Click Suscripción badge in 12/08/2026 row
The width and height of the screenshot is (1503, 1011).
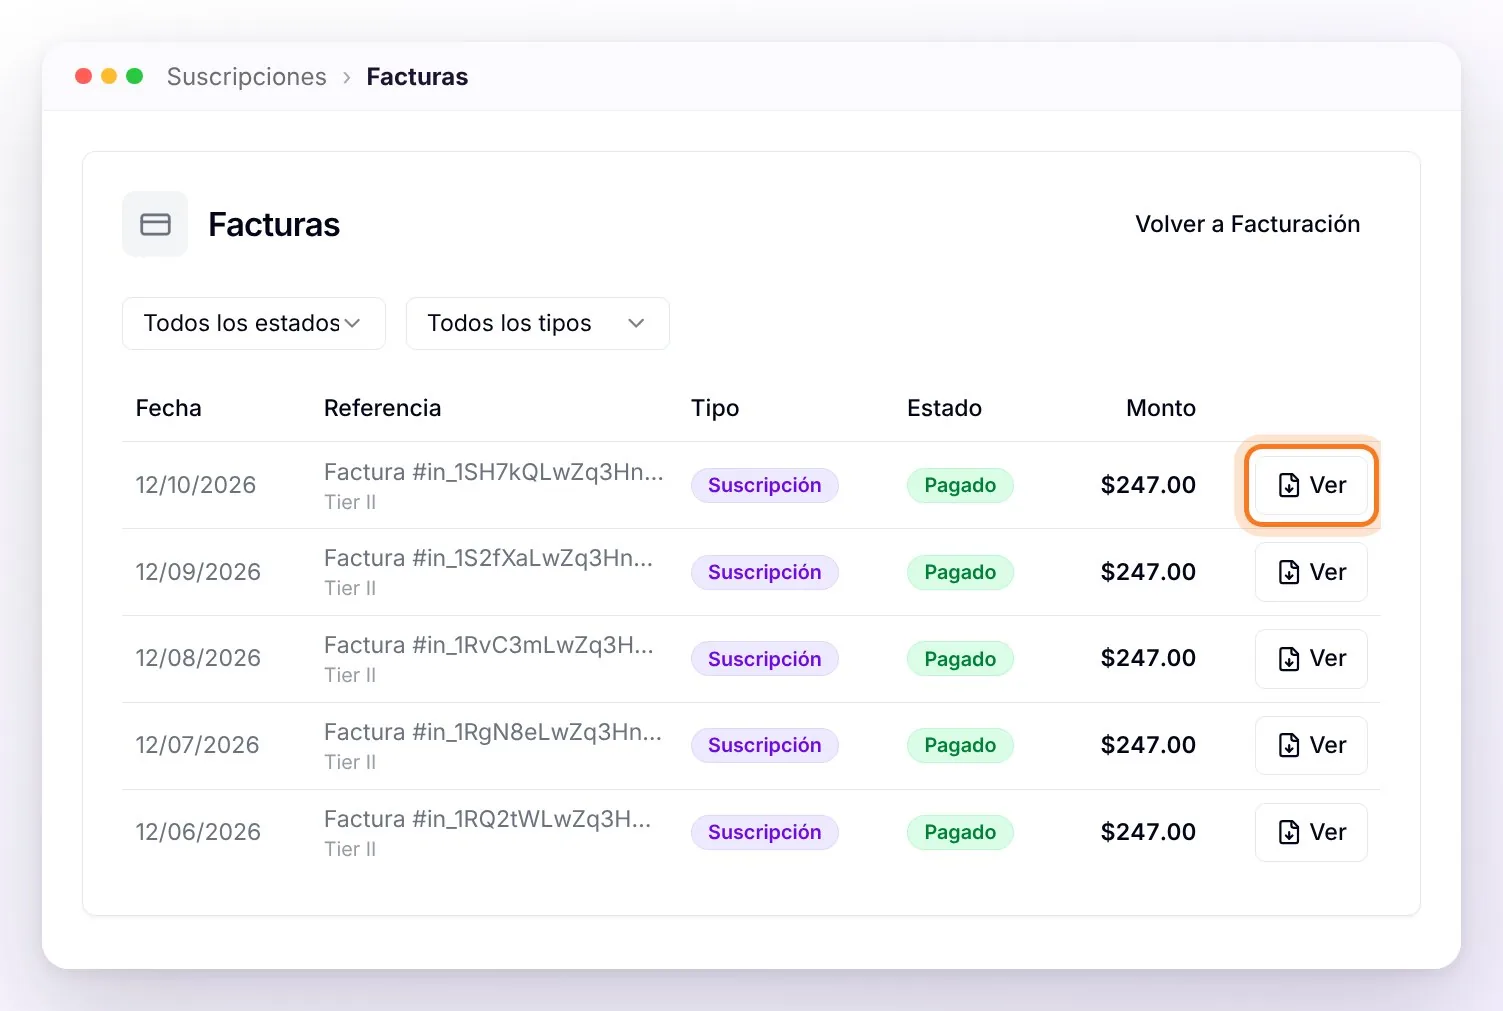tap(765, 659)
